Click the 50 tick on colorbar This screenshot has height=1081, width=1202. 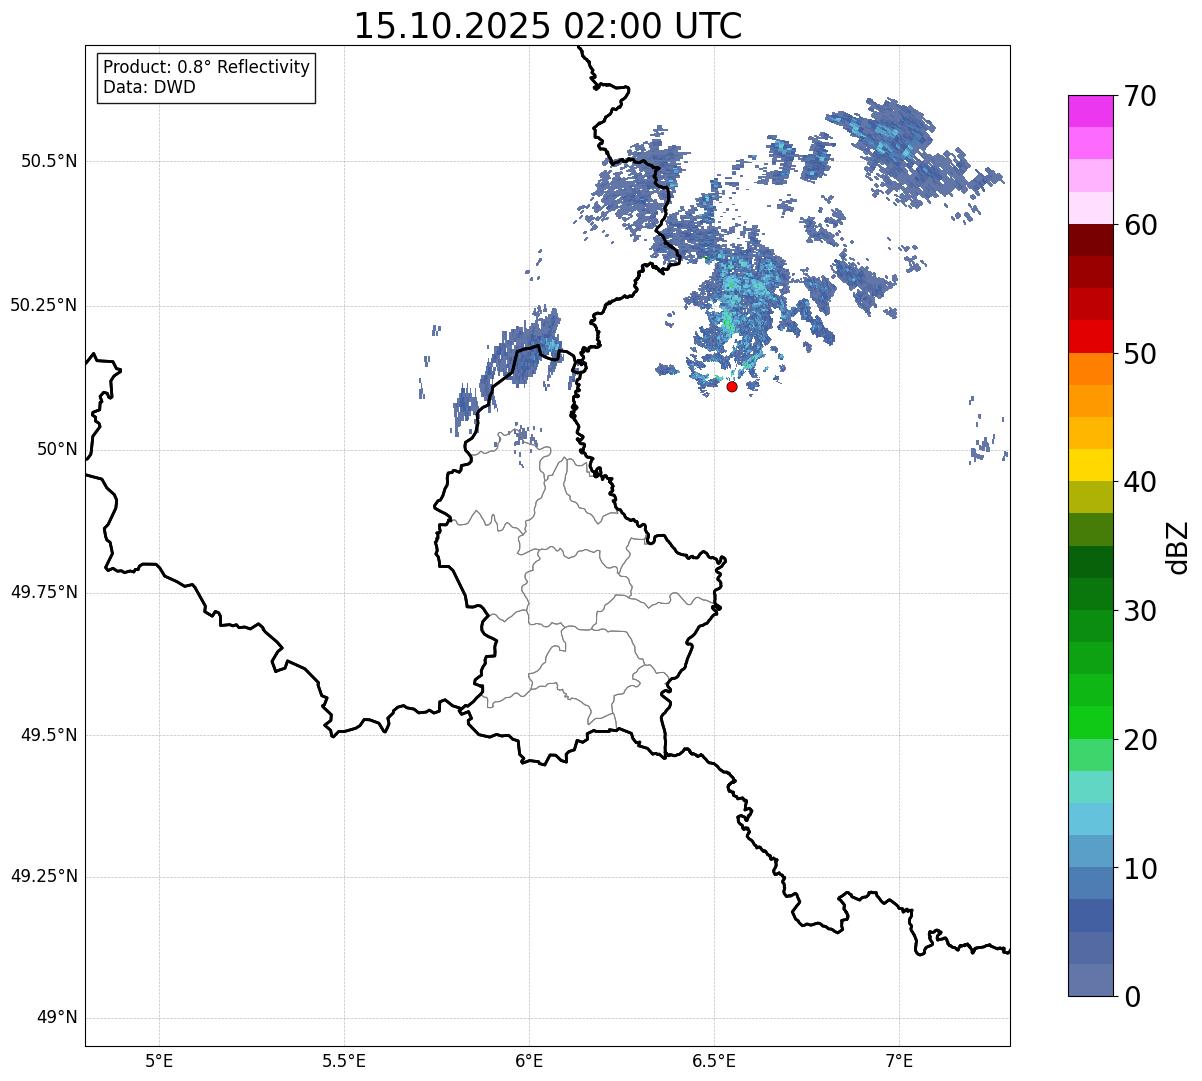click(x=1140, y=354)
